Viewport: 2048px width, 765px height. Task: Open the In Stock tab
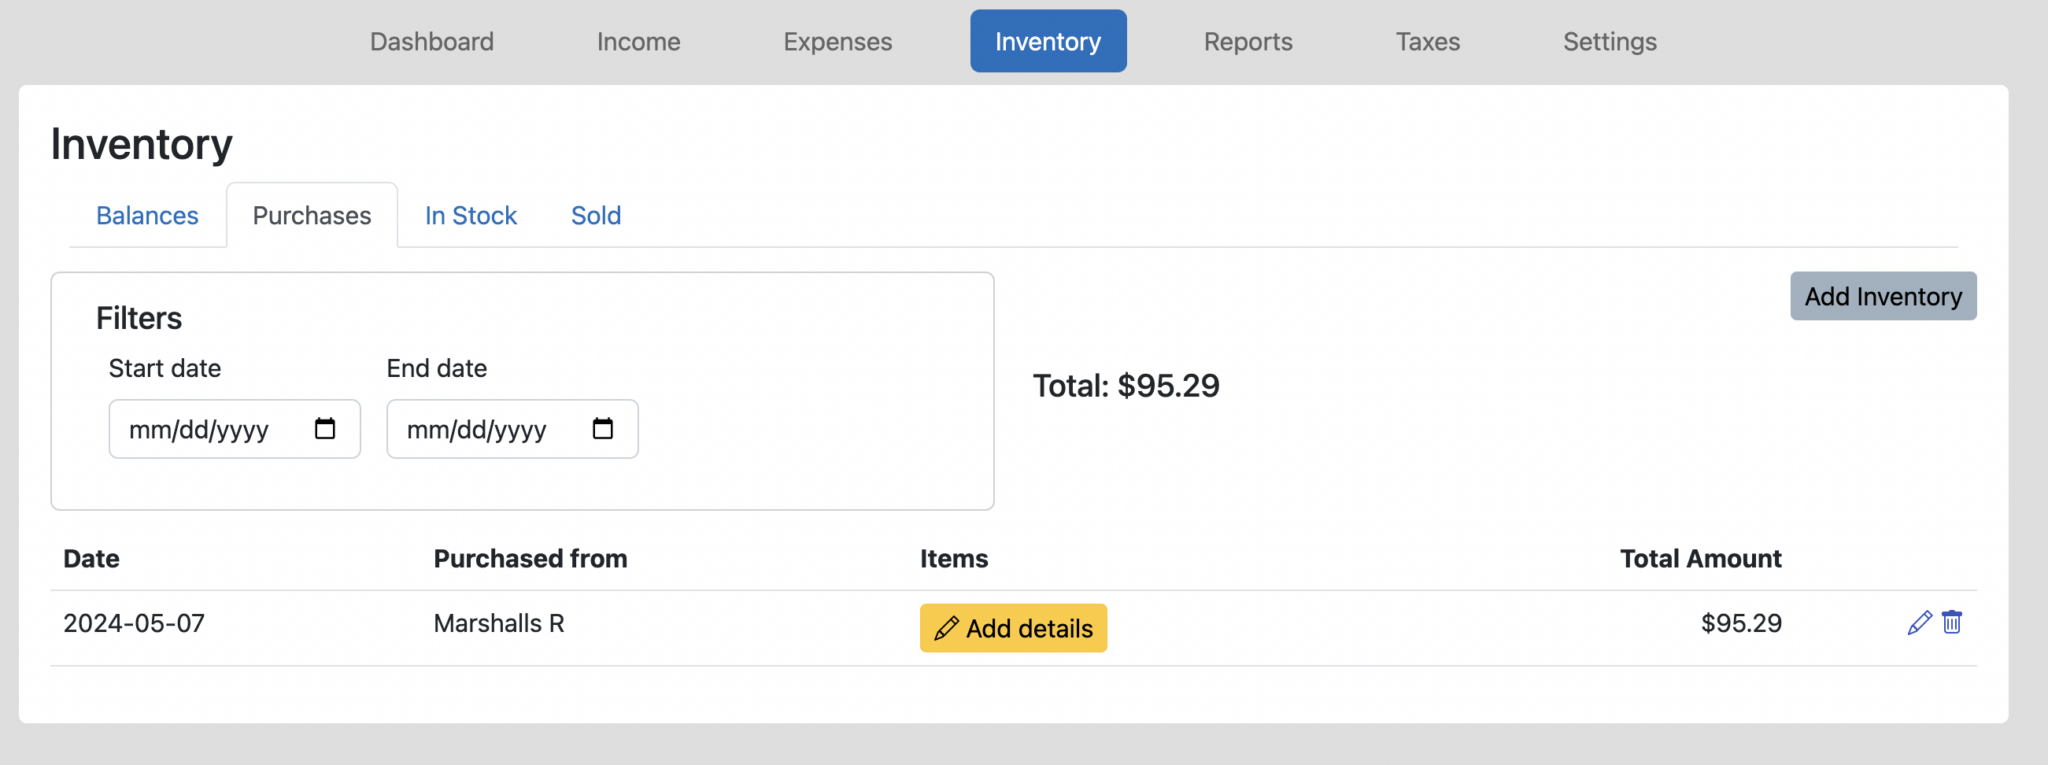(x=470, y=215)
